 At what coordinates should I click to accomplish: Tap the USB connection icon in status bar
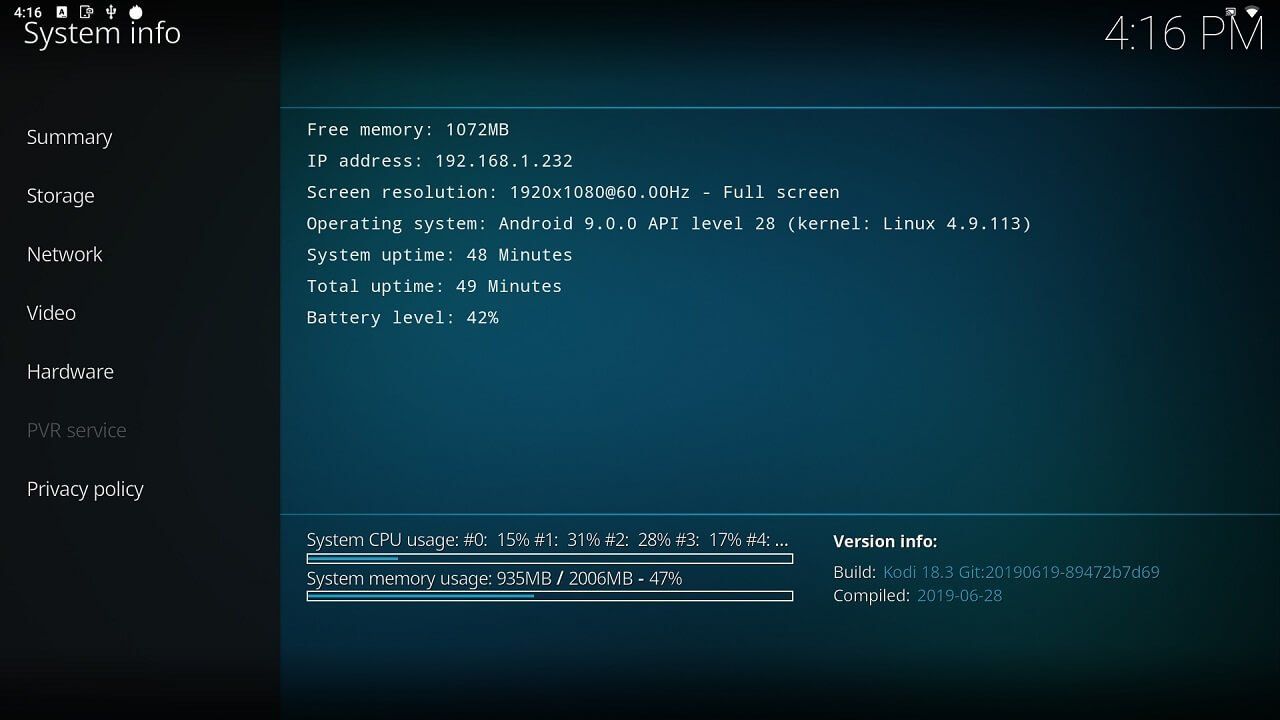(112, 12)
